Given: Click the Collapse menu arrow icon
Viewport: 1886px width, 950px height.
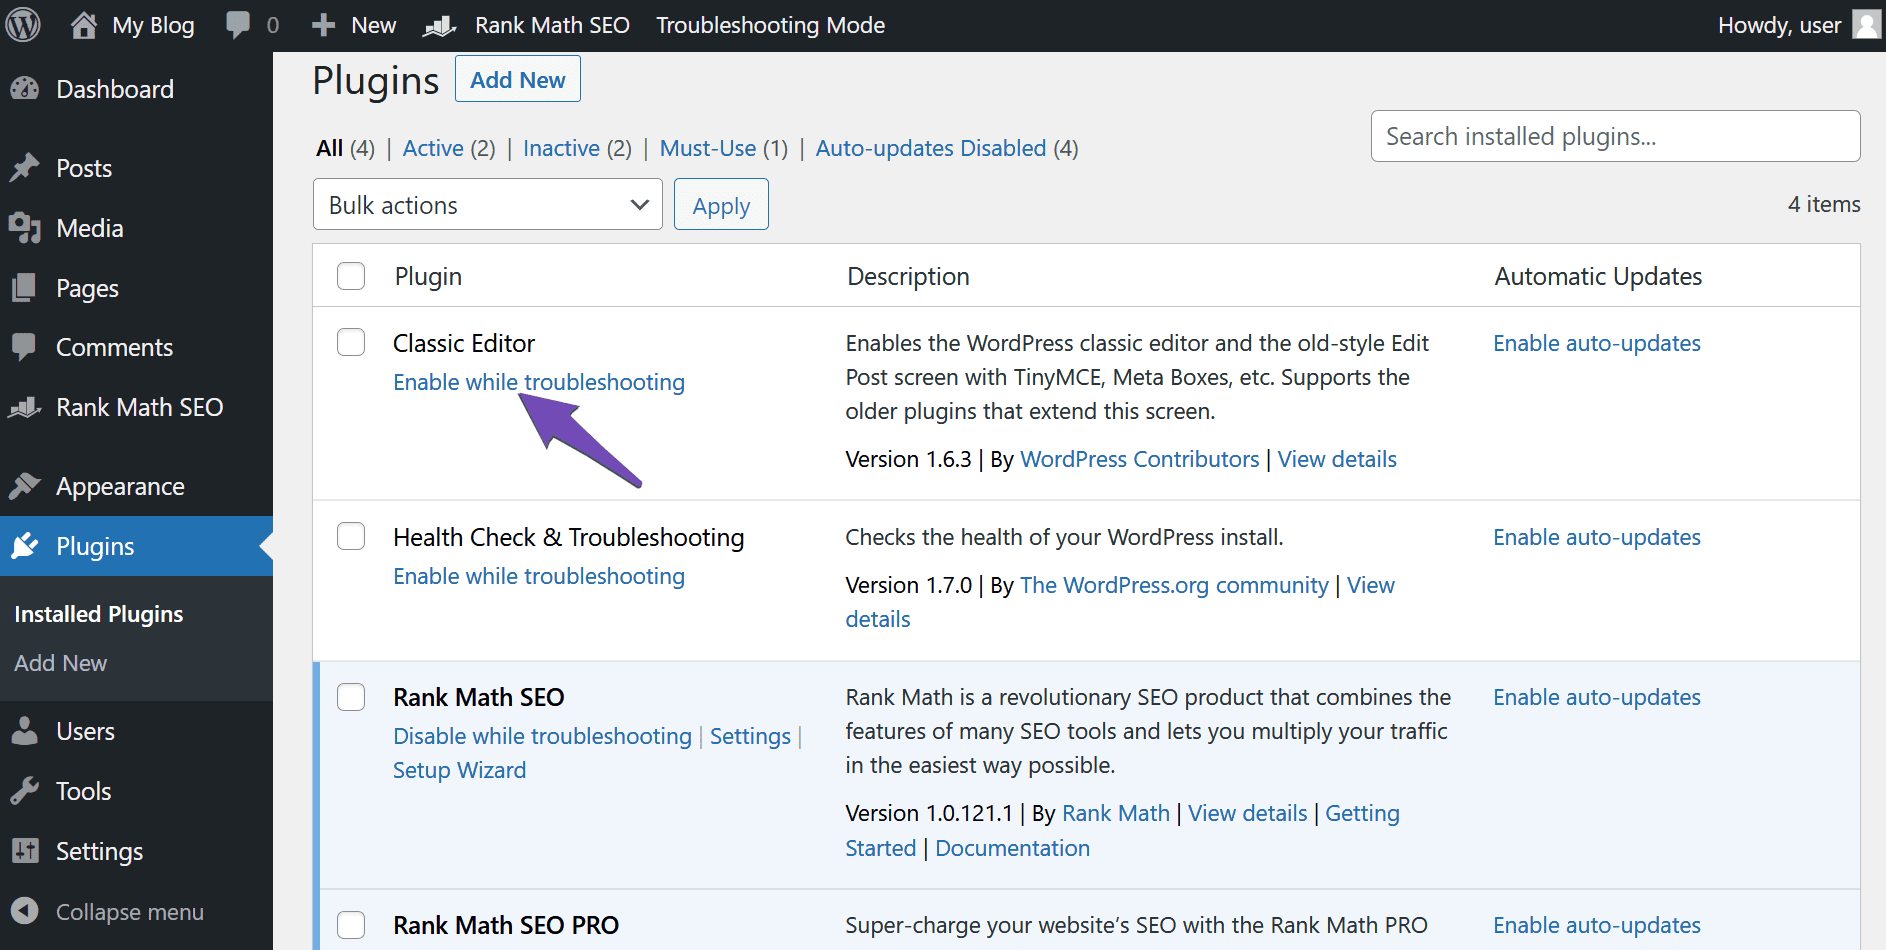Looking at the screenshot, I should pyautogui.click(x=25, y=911).
